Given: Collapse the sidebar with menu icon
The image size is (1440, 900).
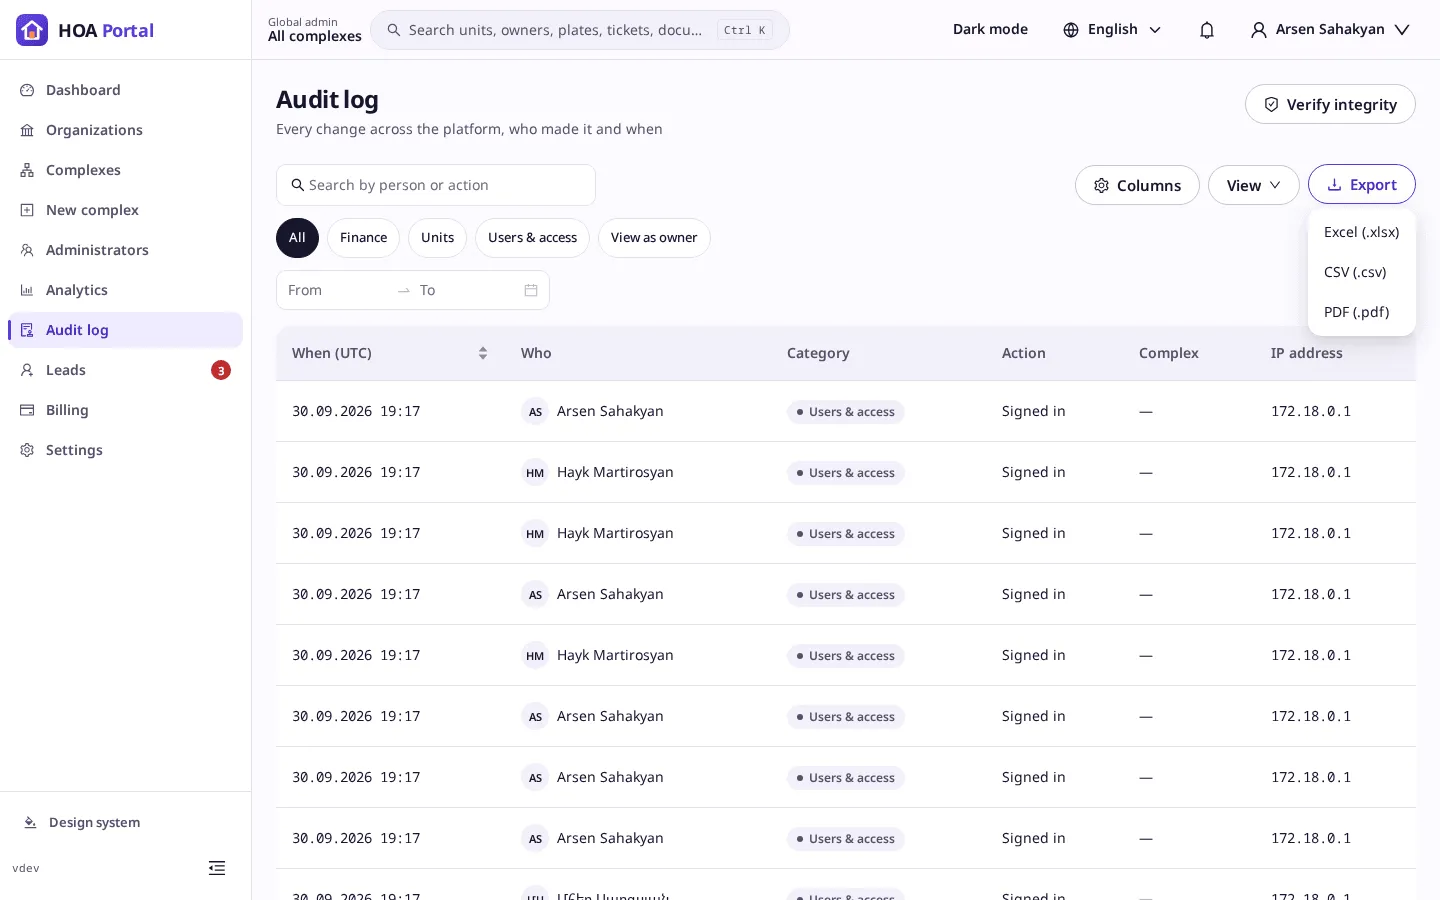Looking at the screenshot, I should (x=217, y=868).
